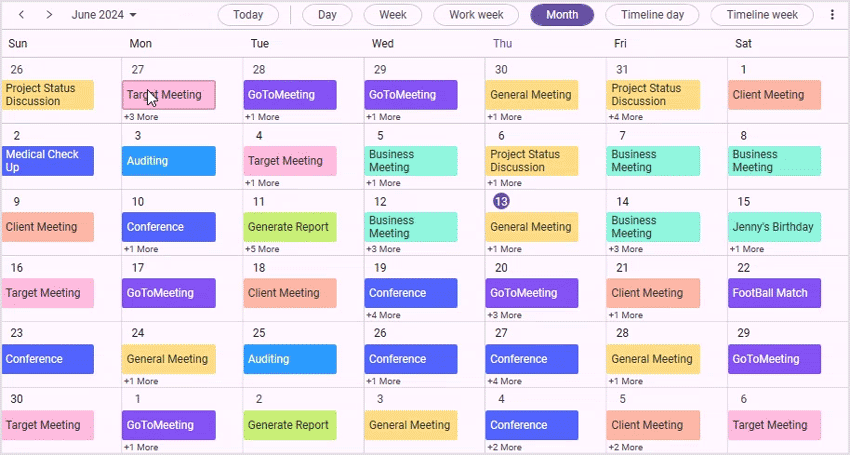Open GoToMeeting event on June 29
The width and height of the screenshot is (850, 455).
[x=774, y=359]
